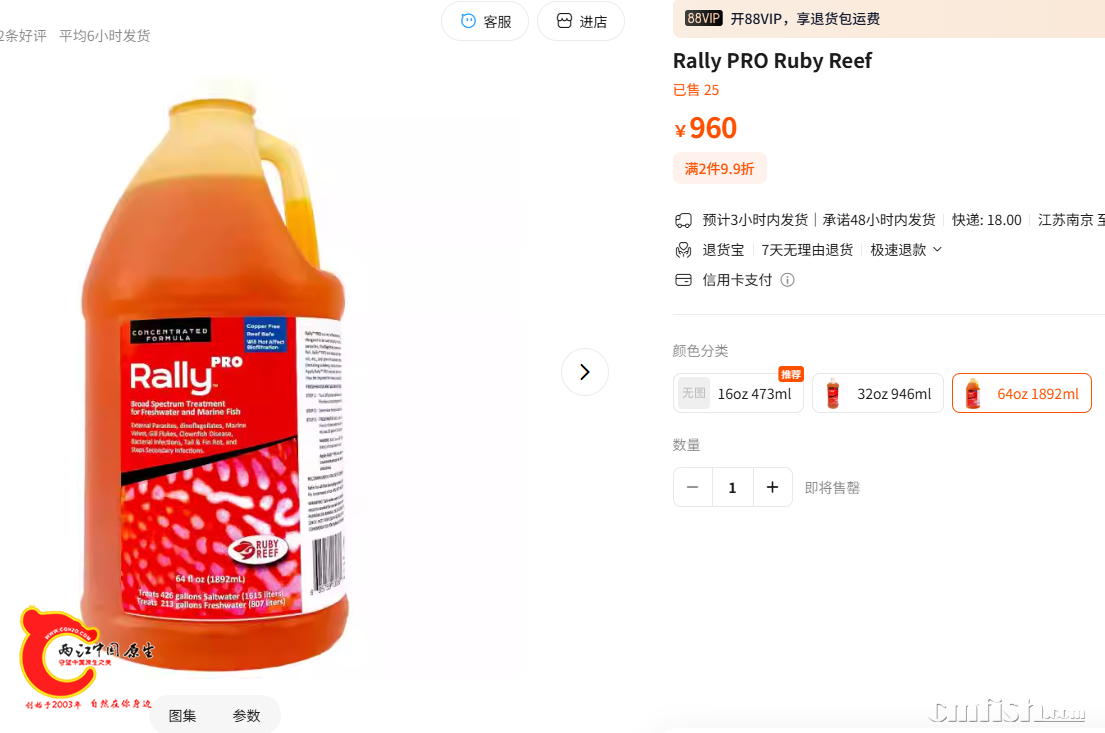Select the 64oz 1892ml option

click(x=1021, y=393)
